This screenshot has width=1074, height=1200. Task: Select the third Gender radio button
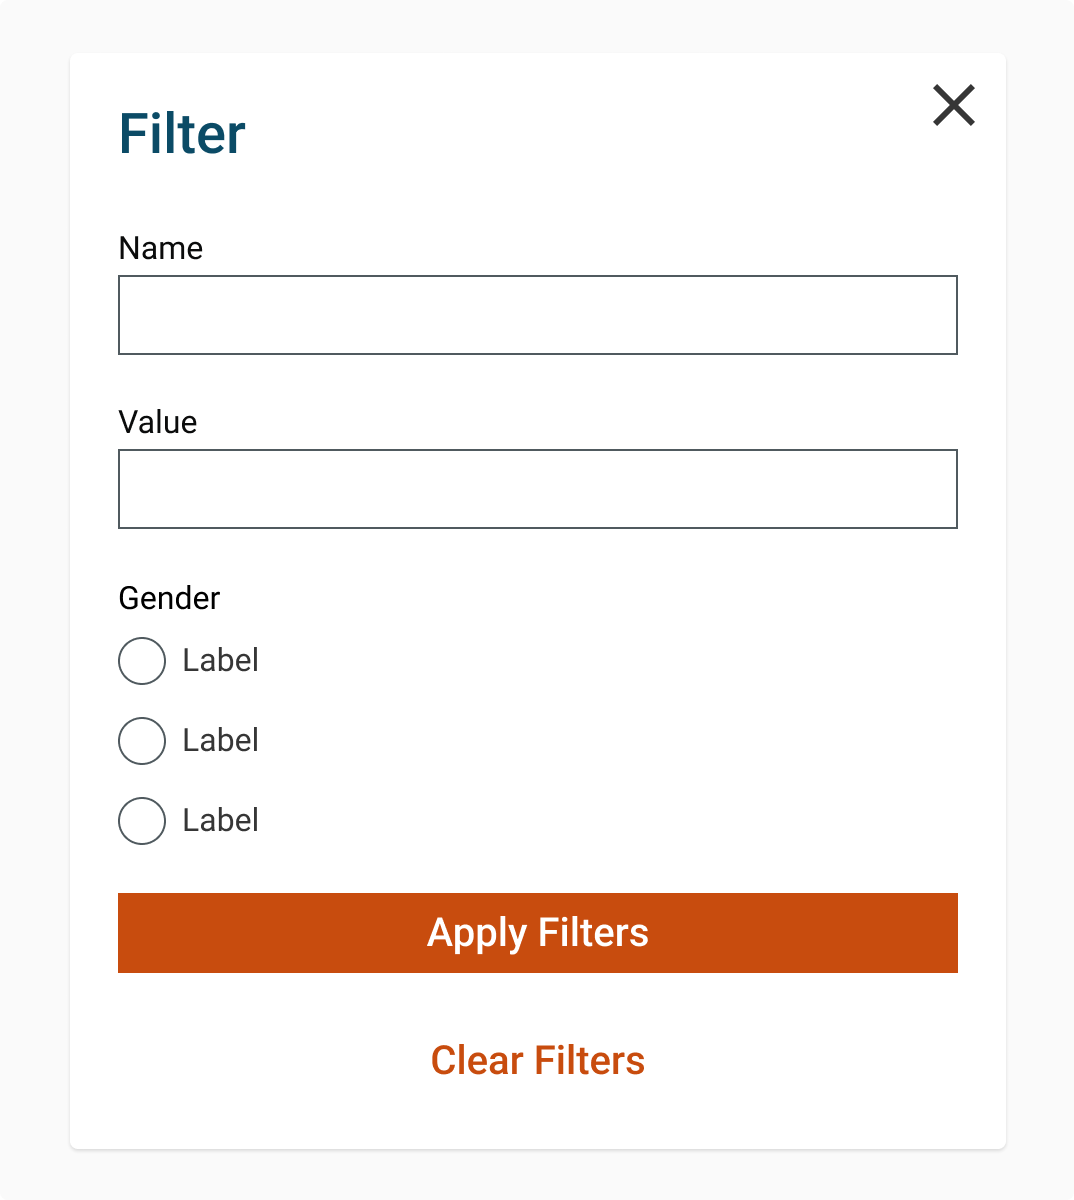pos(142,821)
